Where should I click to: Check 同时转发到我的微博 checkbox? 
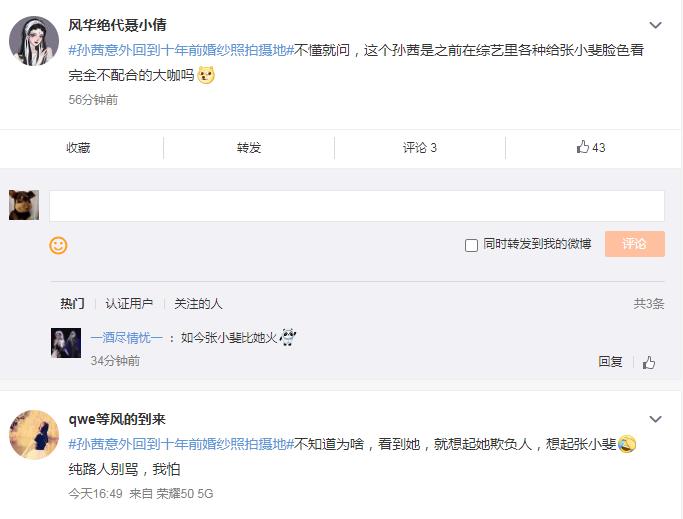(x=471, y=245)
